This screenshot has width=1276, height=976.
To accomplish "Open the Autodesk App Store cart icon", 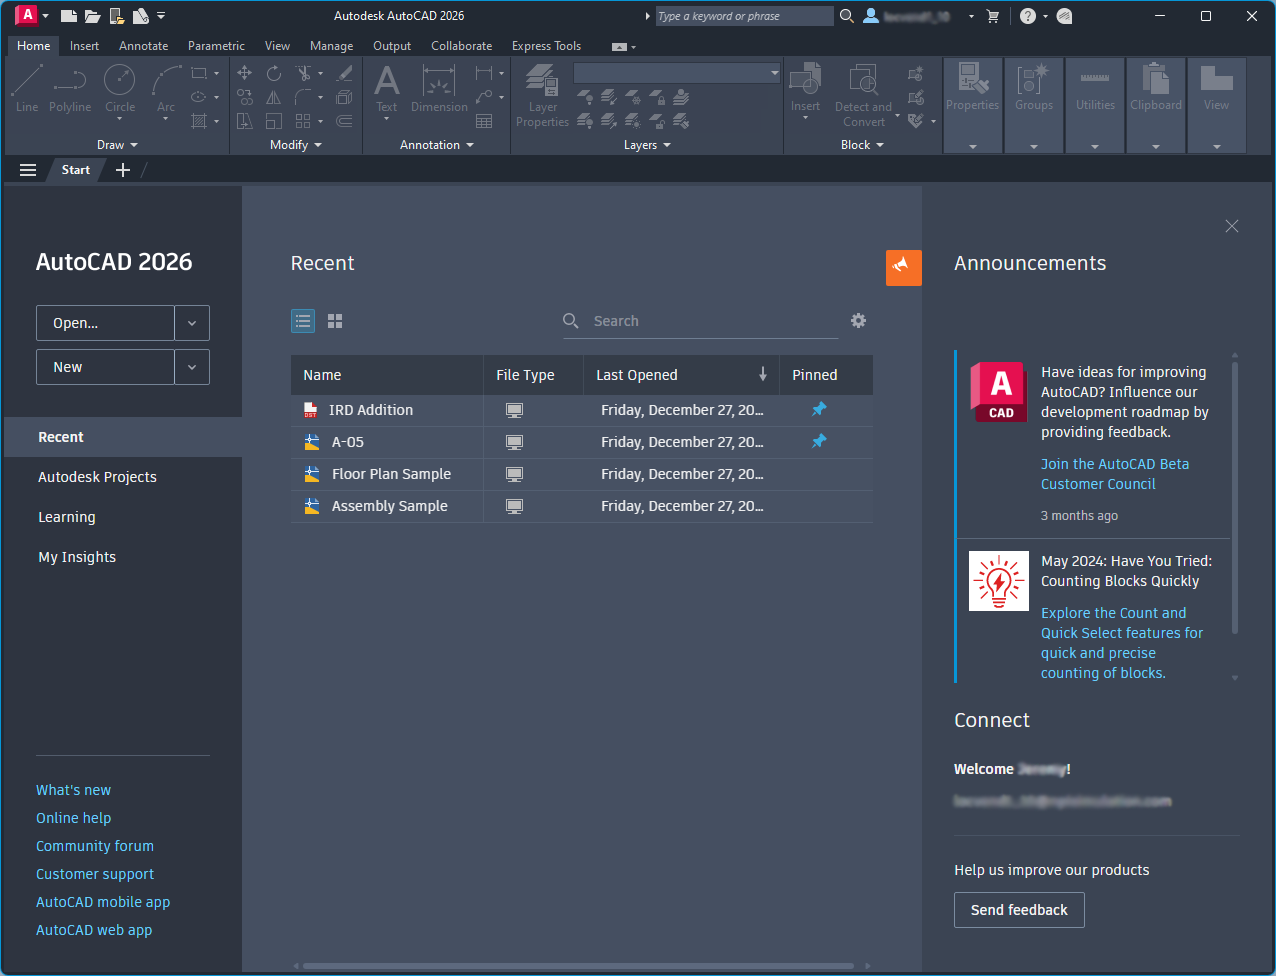I will click(x=993, y=16).
